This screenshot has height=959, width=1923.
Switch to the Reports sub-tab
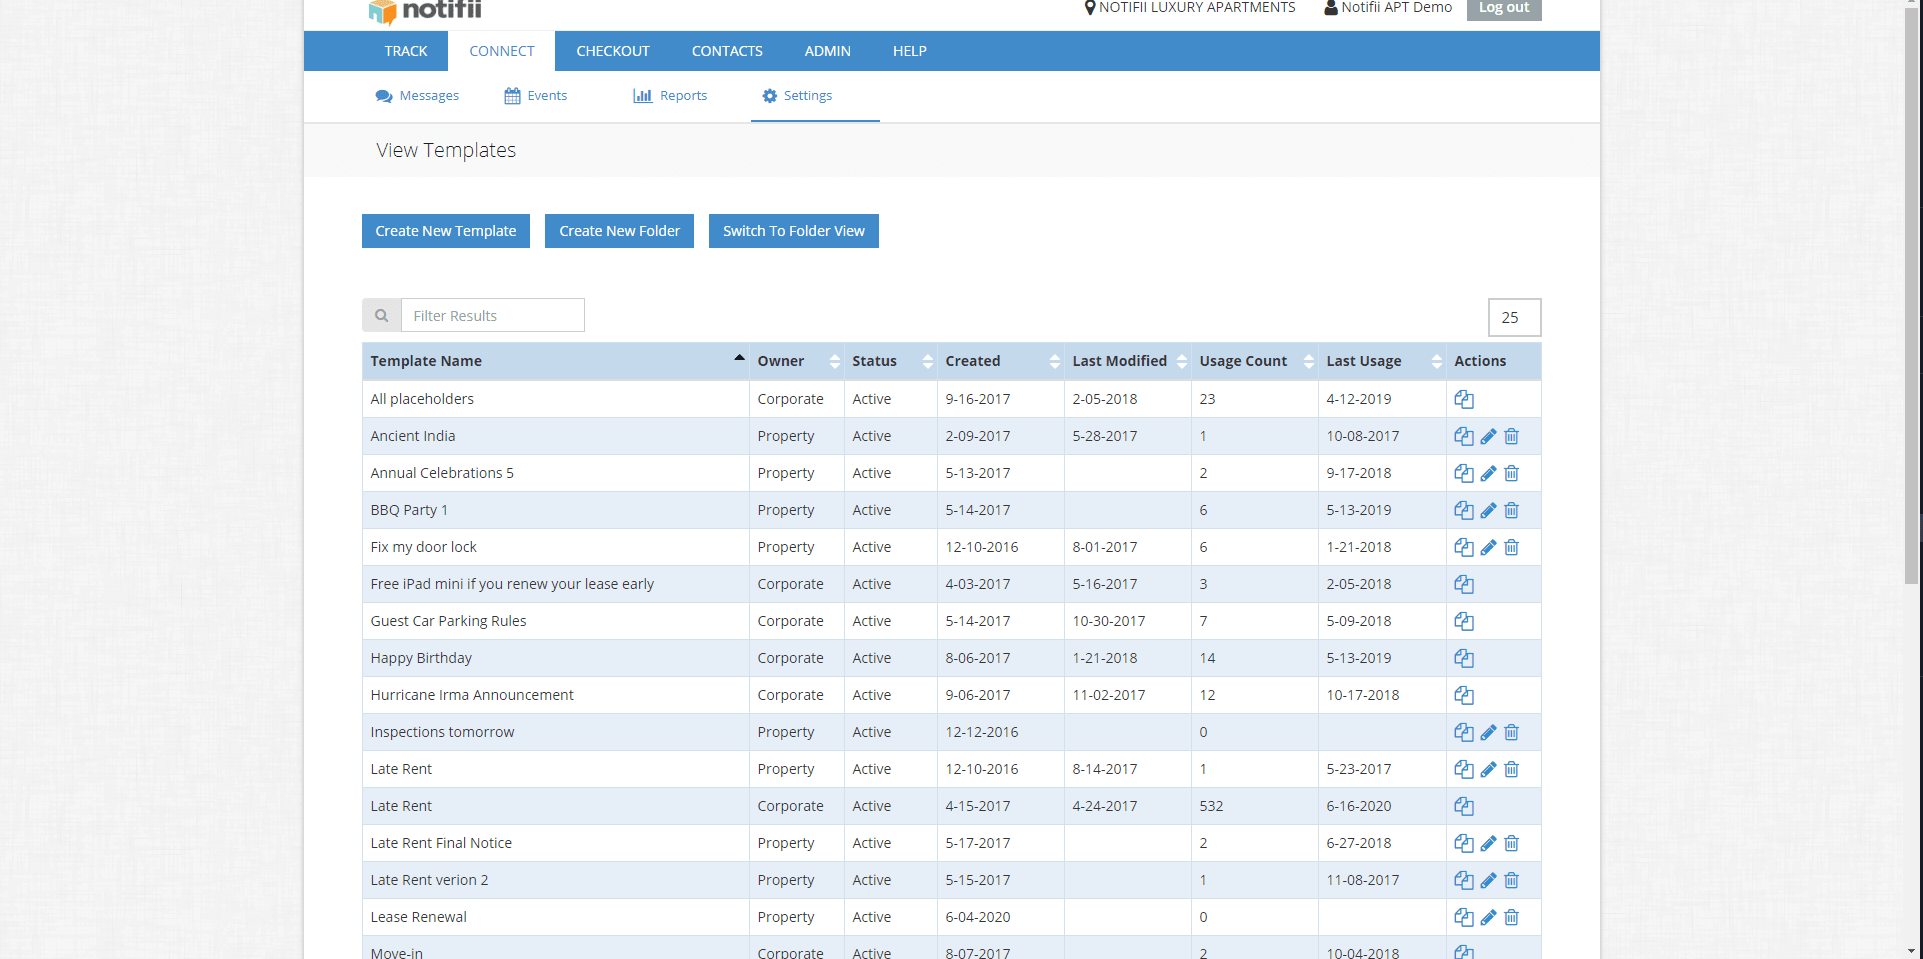coord(670,96)
